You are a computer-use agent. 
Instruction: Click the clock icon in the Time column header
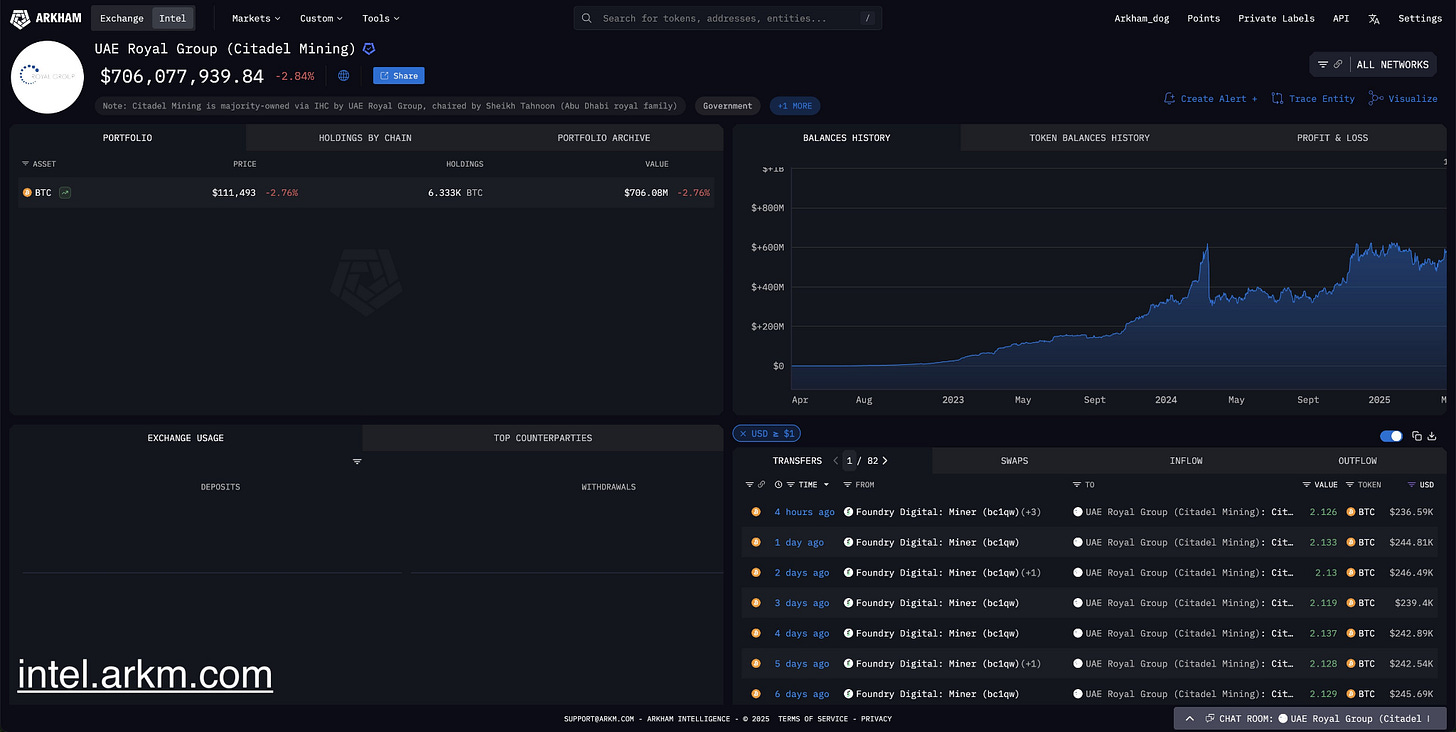click(779, 484)
